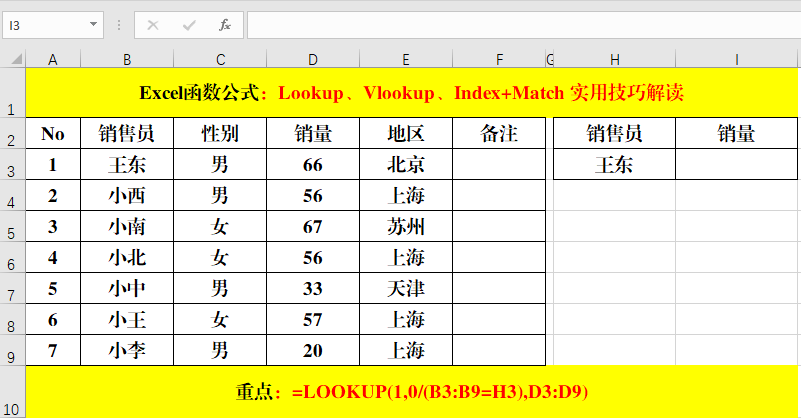The width and height of the screenshot is (801, 418).
Task: Click the '销量' header in column D
Action: [313, 133]
